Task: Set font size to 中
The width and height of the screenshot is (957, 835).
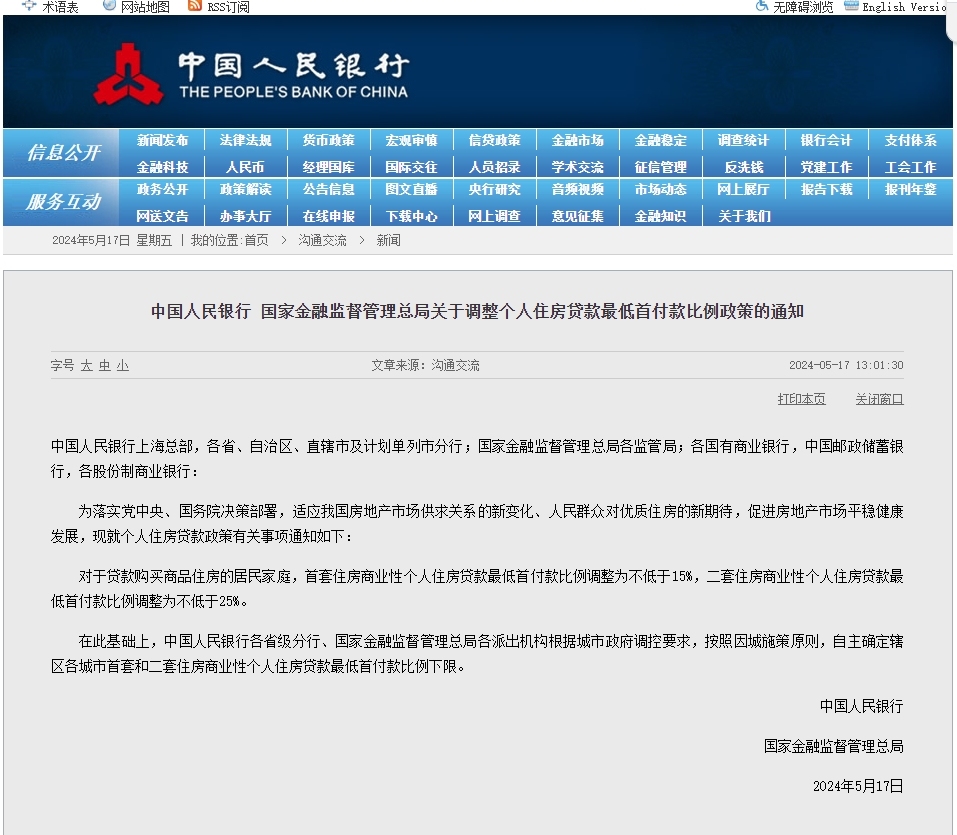Action: pyautogui.click(x=105, y=366)
